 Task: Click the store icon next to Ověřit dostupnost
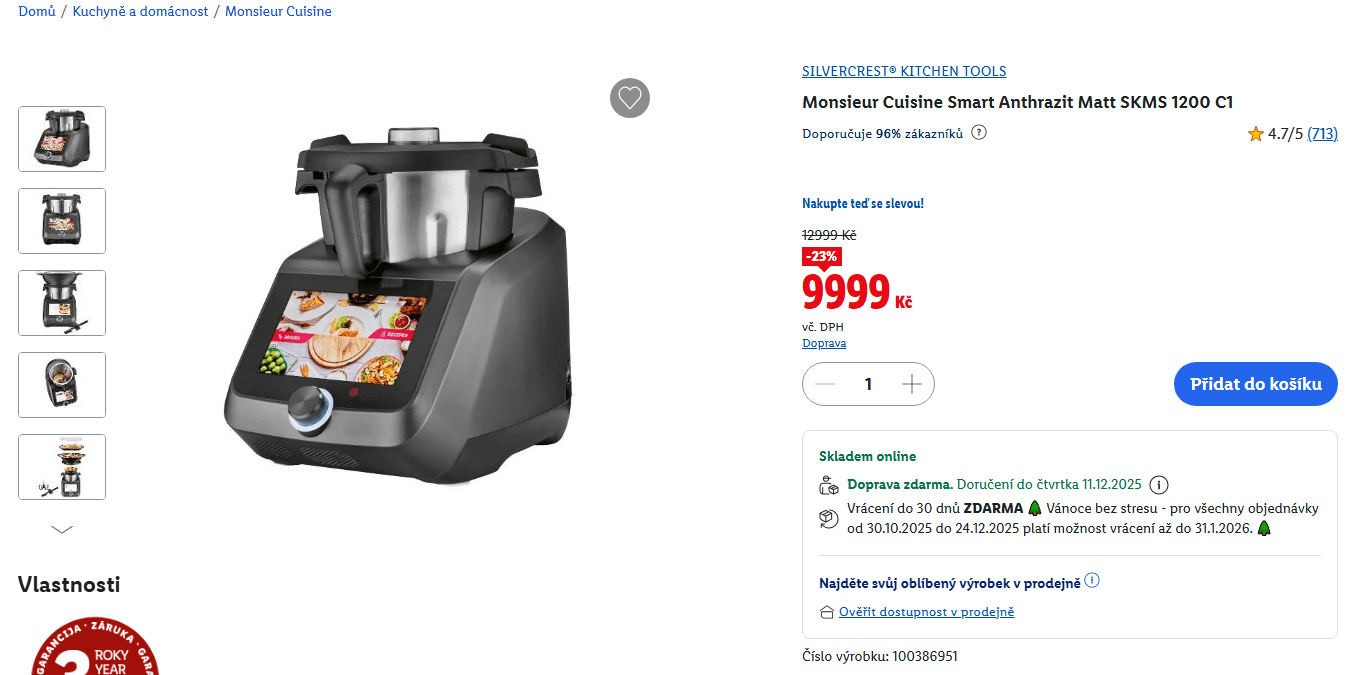pyautogui.click(x=828, y=611)
